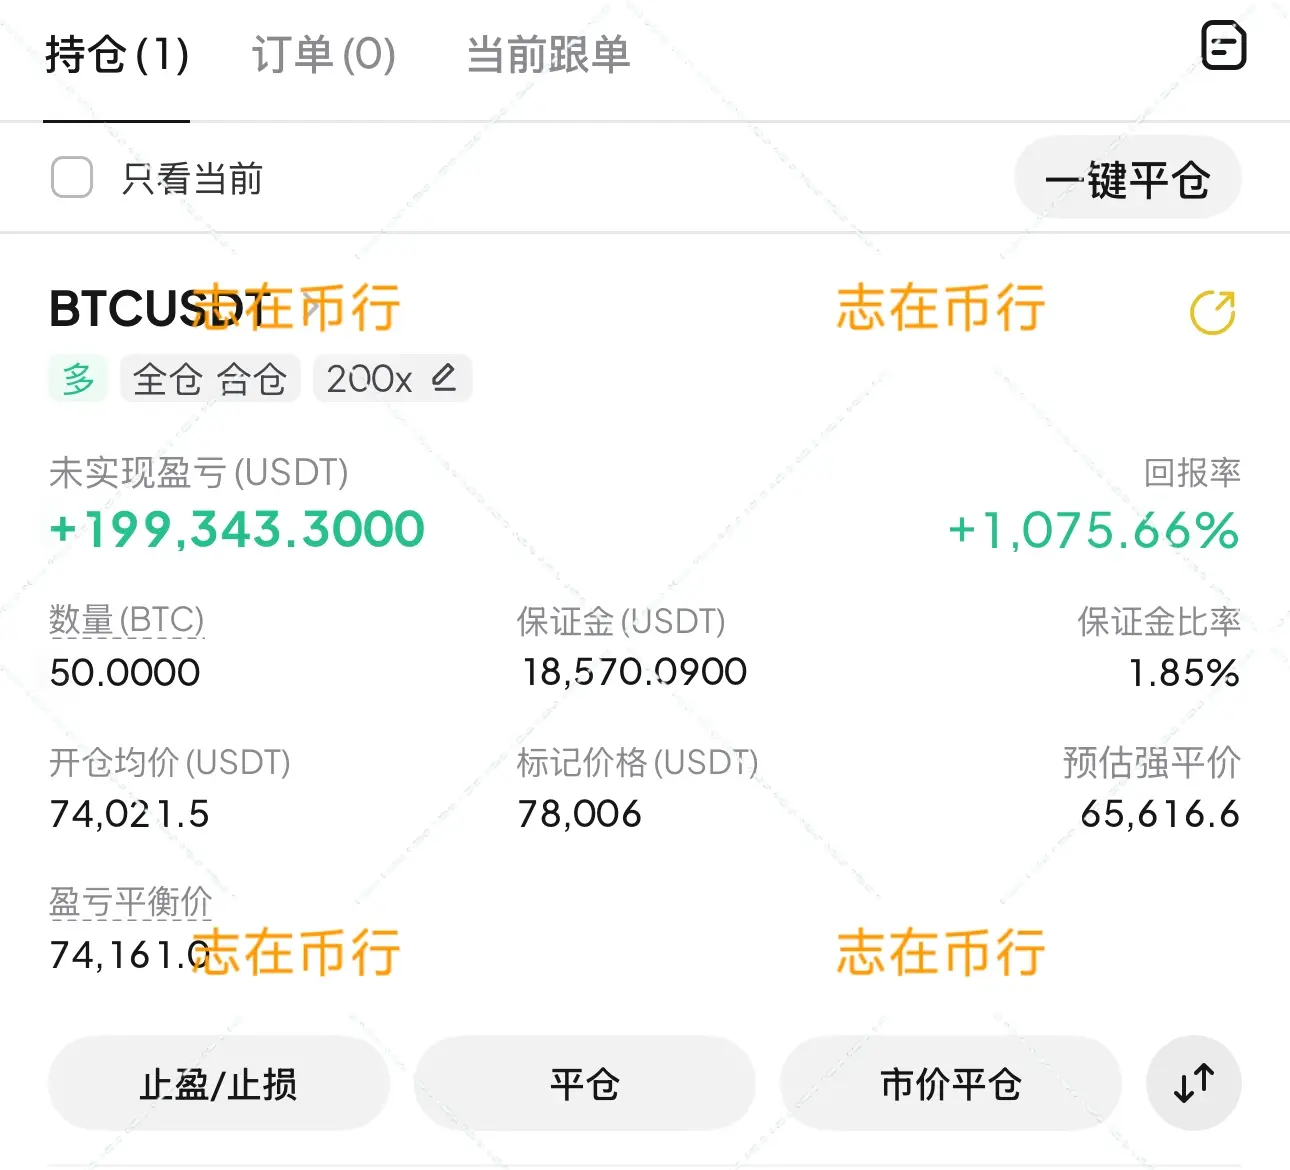Open the order history icon at top right
The height and width of the screenshot is (1170, 1290).
pyautogui.click(x=1223, y=46)
